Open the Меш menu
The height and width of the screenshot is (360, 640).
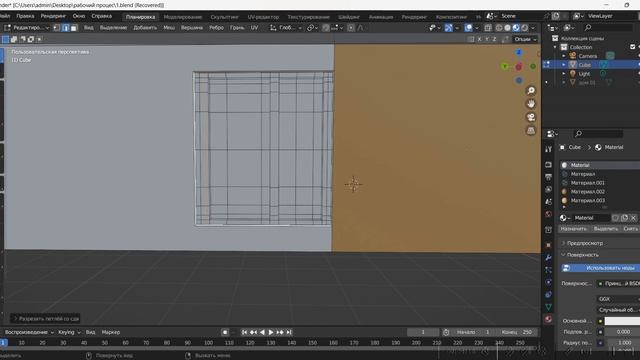(169, 28)
